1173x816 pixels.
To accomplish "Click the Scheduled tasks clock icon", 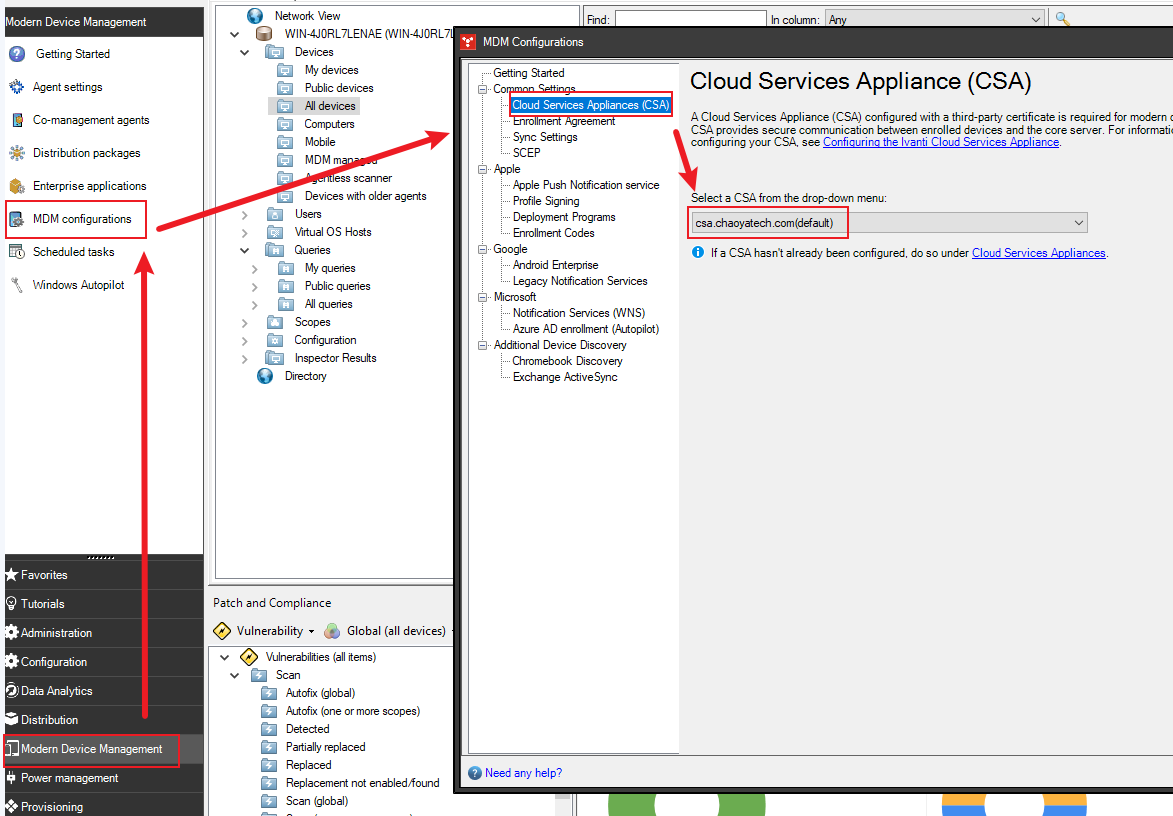I will (x=16, y=252).
